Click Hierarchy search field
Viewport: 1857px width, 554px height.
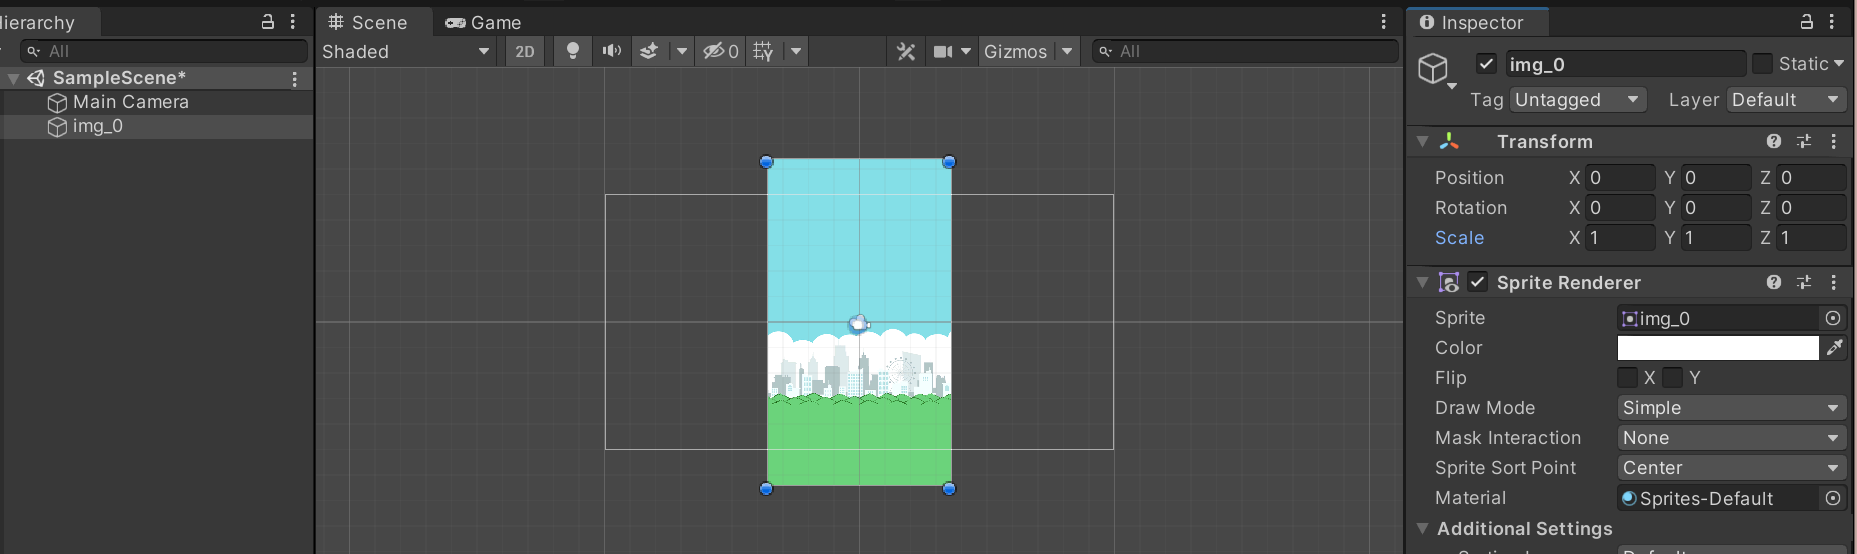click(x=165, y=51)
